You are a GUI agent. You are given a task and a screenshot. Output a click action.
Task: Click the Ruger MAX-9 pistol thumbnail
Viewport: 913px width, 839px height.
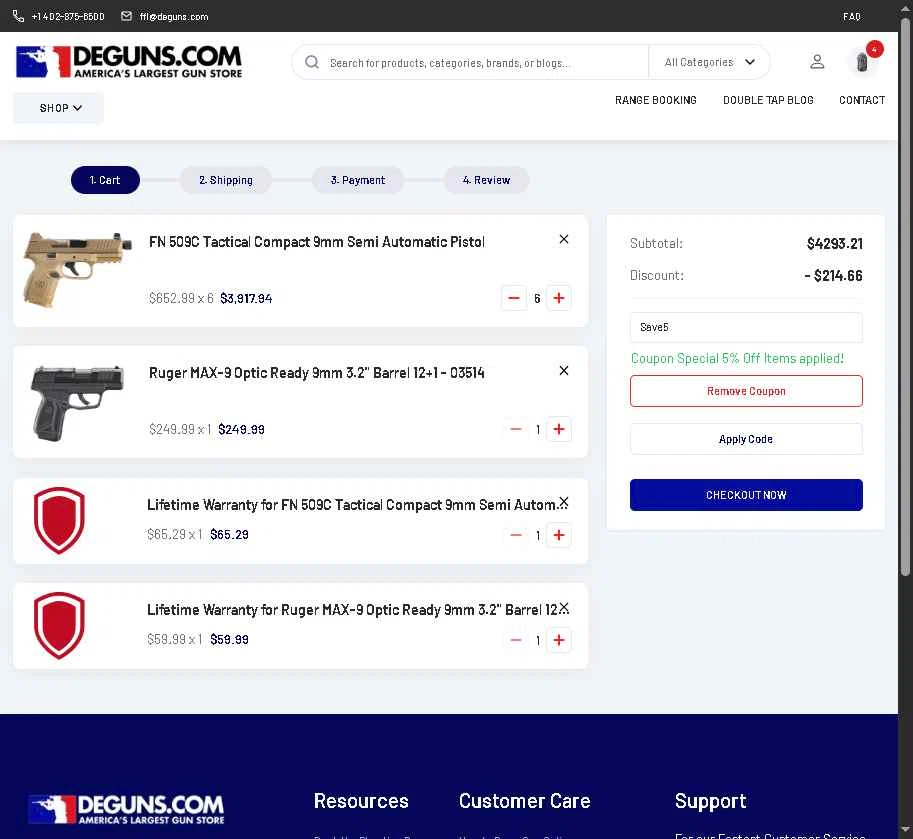click(x=76, y=403)
